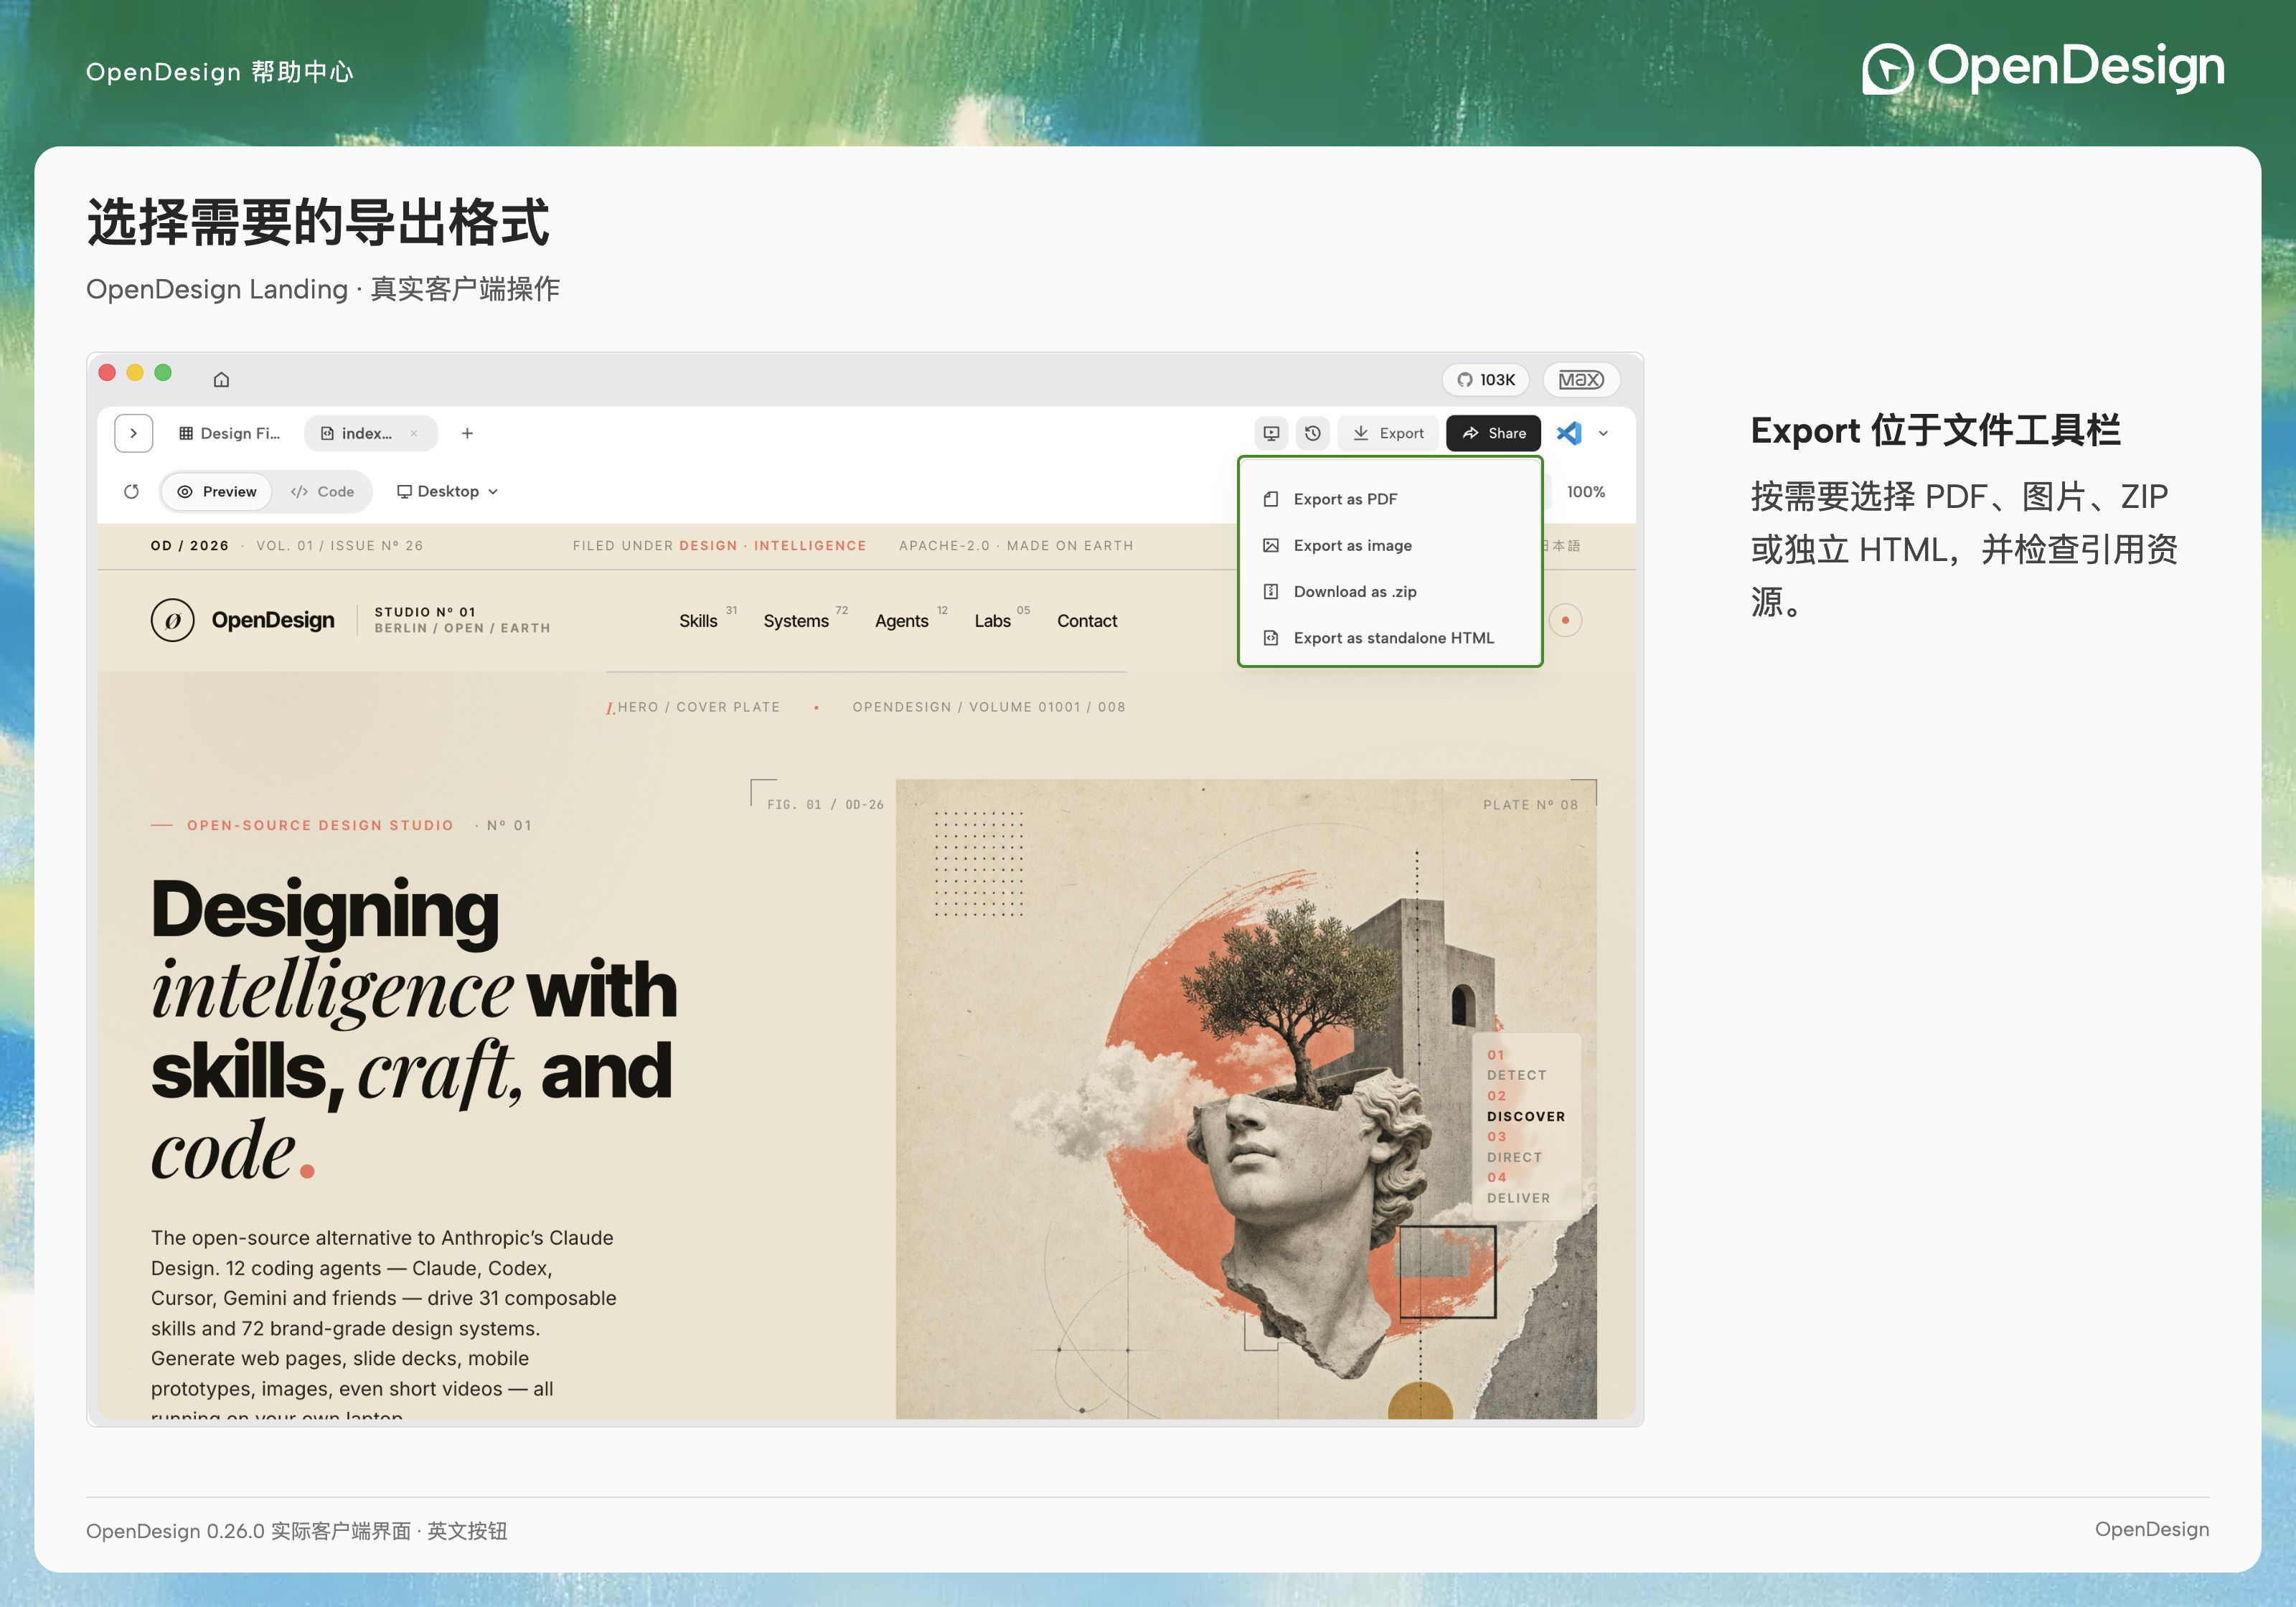Screen dimensions: 2296x1607
Task: Choose Export as image
Action: [1390, 545]
